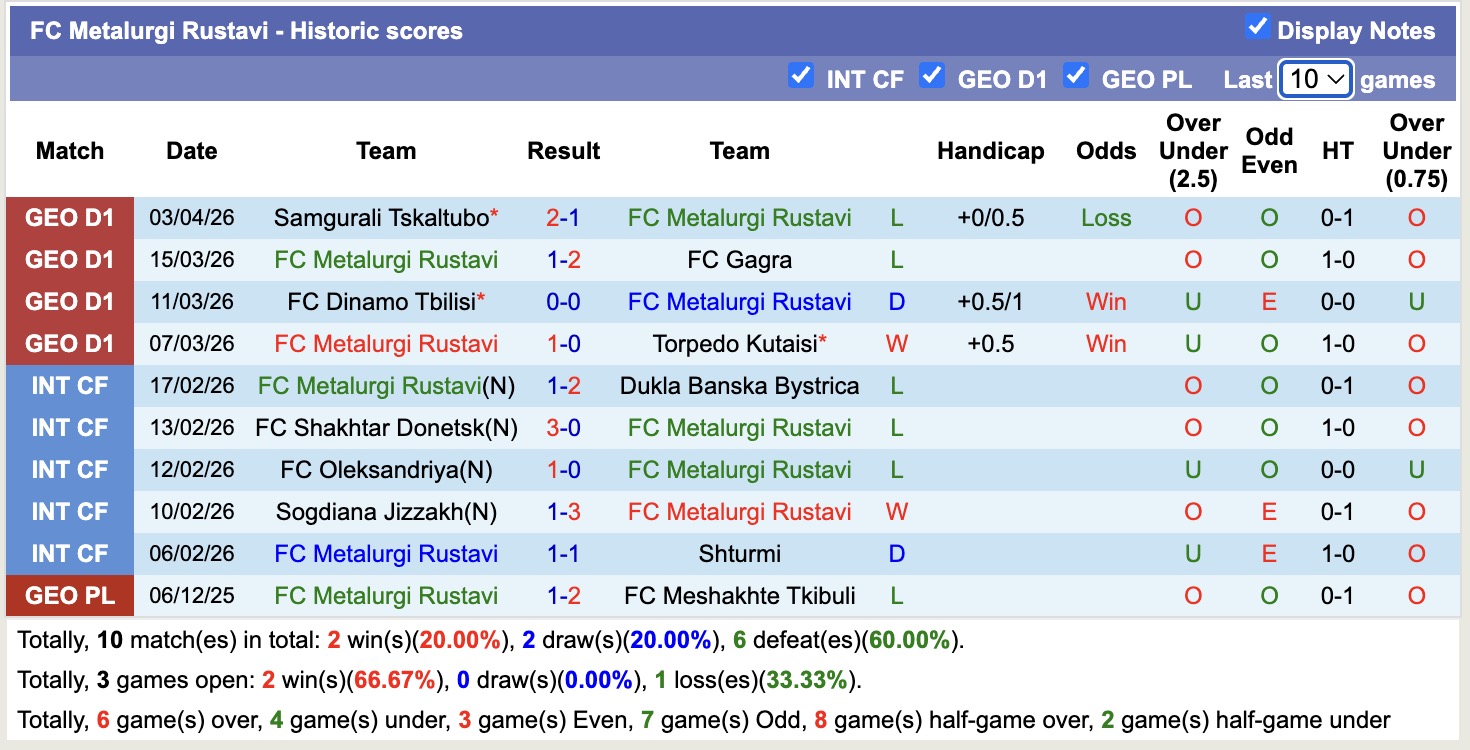Disable the GEO D1 filter checkbox
The width and height of the screenshot is (1470, 750).
tap(934, 75)
